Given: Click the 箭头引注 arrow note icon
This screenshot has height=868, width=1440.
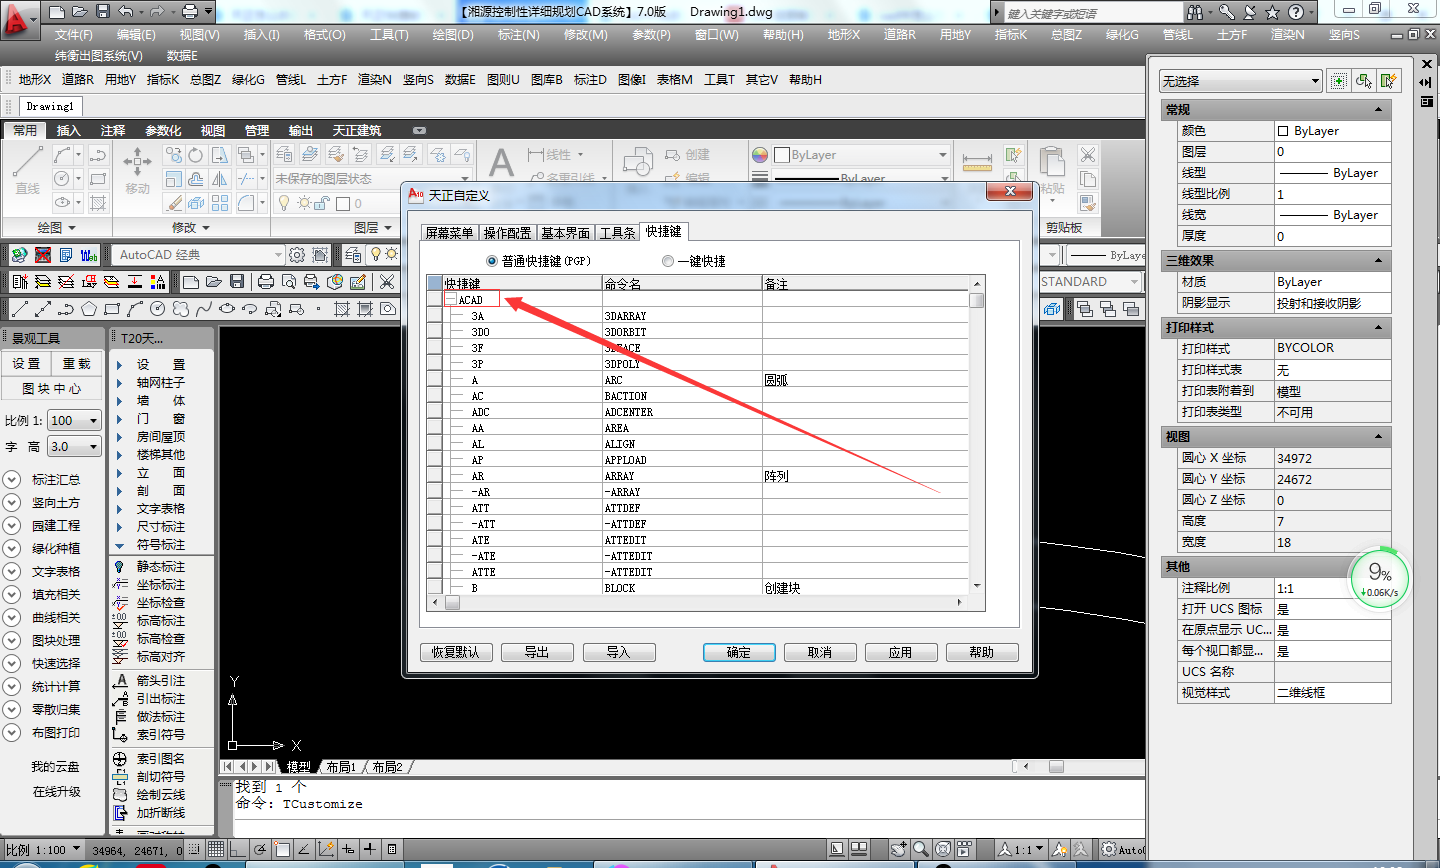Looking at the screenshot, I should [120, 681].
